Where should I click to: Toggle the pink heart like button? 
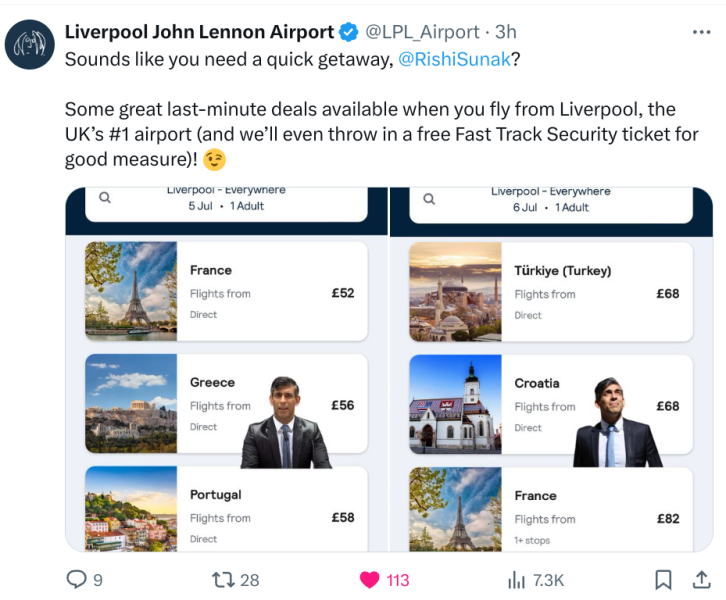370,579
